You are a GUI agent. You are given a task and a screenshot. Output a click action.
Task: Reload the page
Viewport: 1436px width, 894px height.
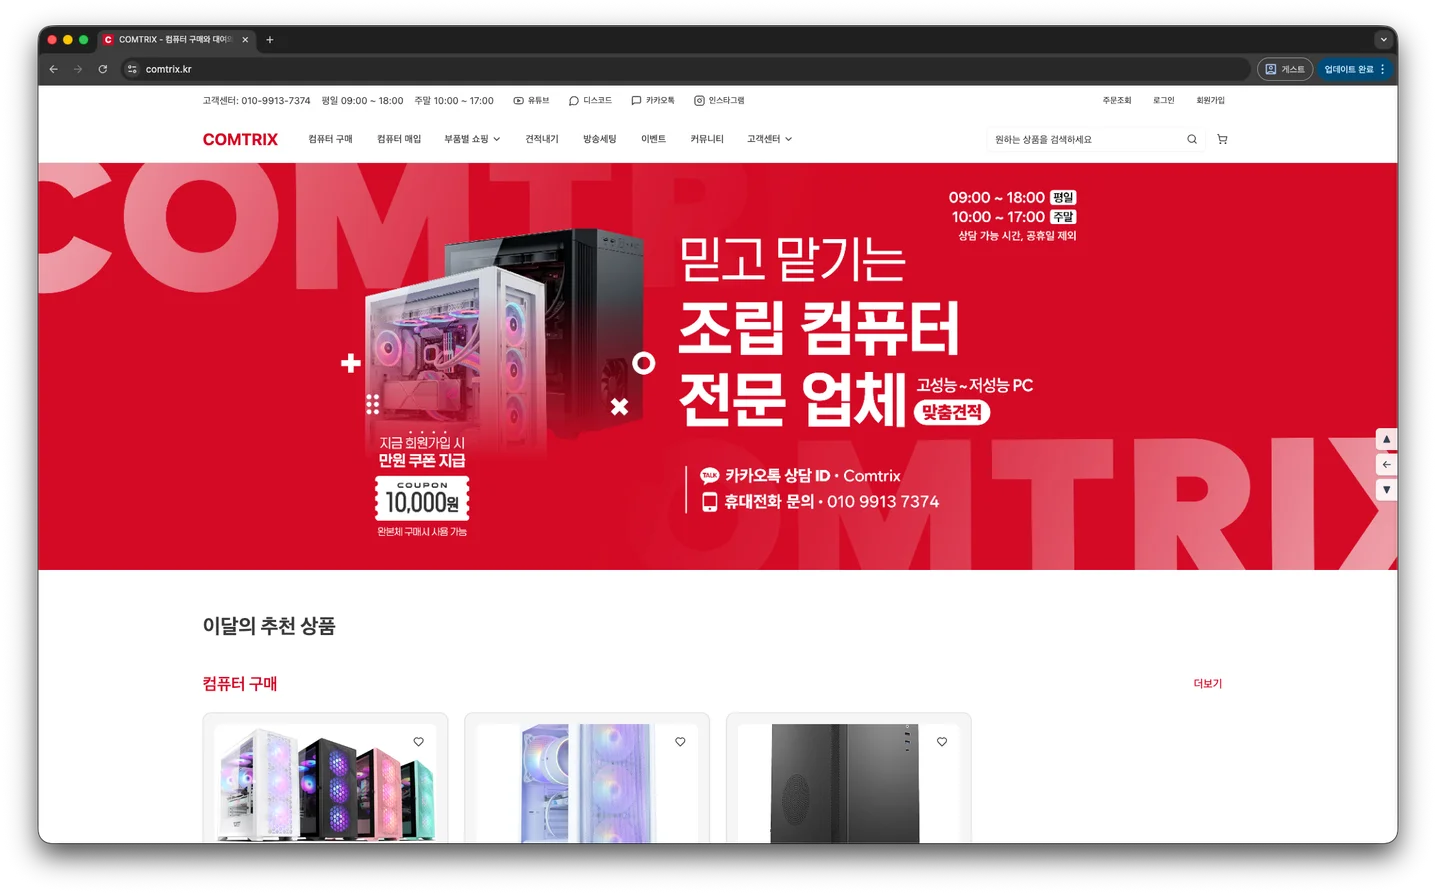pyautogui.click(x=102, y=69)
